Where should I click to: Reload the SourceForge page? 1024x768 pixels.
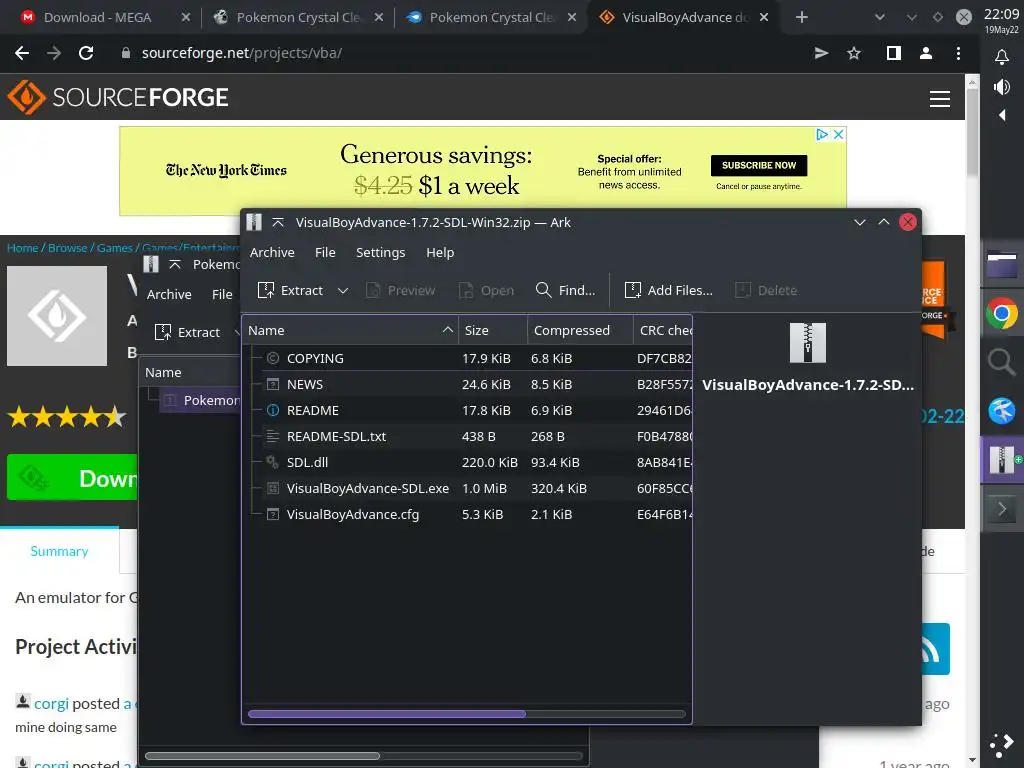click(x=86, y=54)
